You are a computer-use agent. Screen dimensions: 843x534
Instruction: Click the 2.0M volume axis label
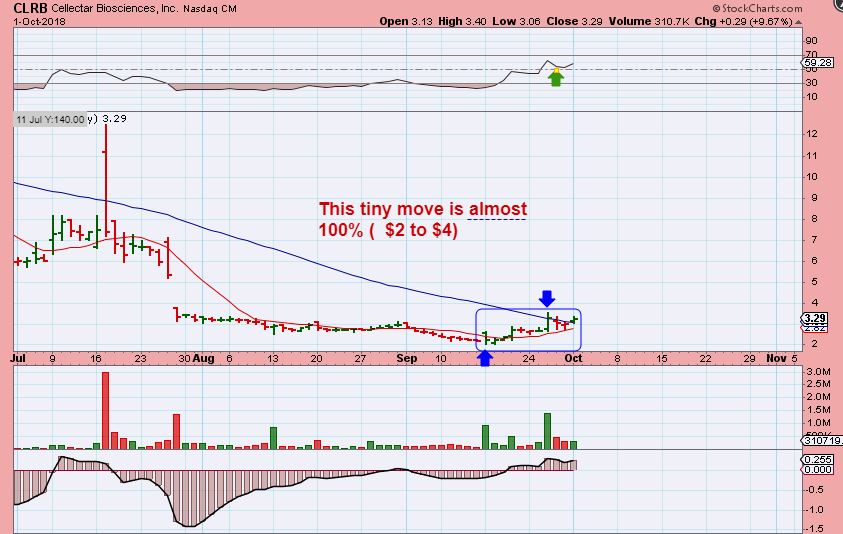(x=817, y=396)
